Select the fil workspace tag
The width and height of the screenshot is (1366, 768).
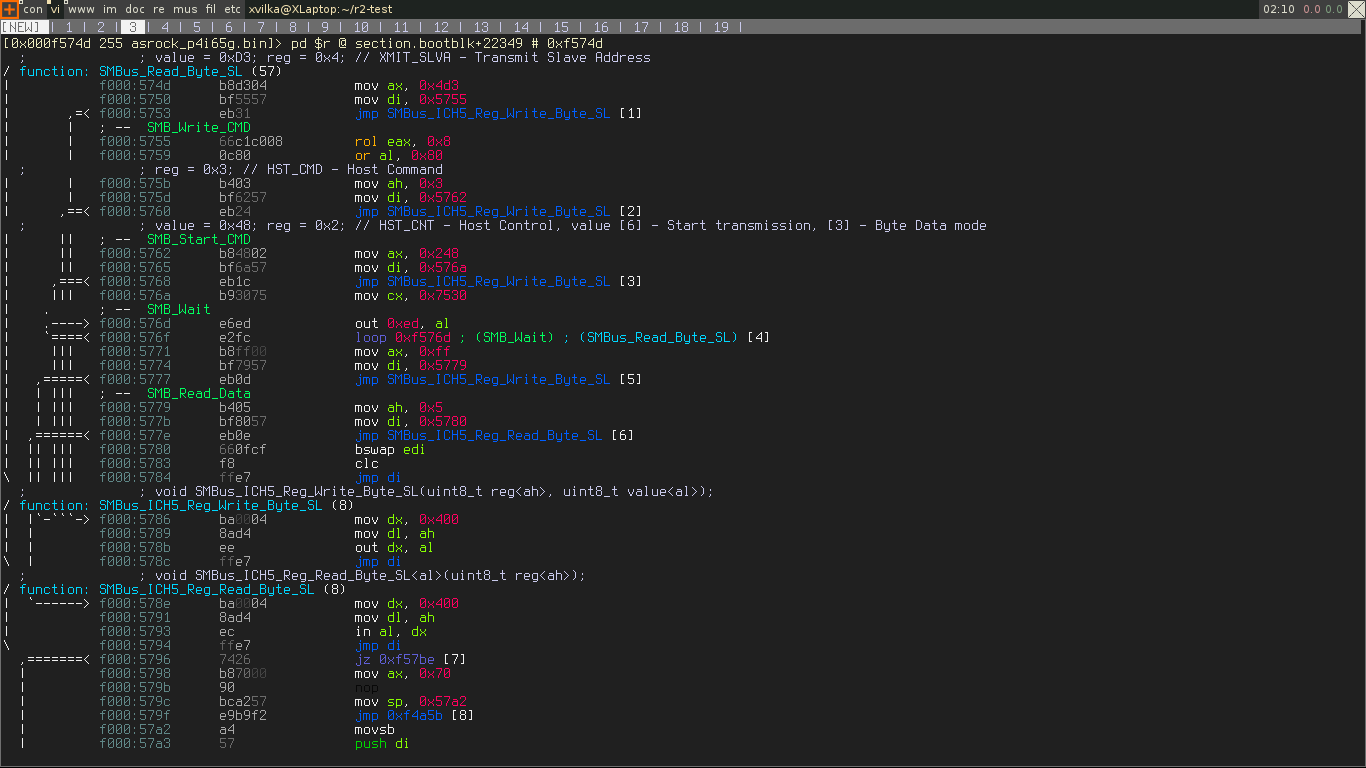point(211,9)
